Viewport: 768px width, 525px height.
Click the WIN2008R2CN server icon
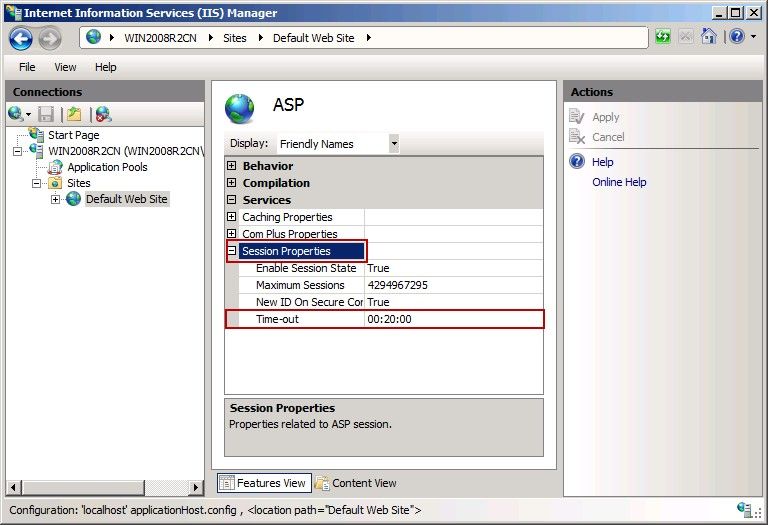[36, 150]
